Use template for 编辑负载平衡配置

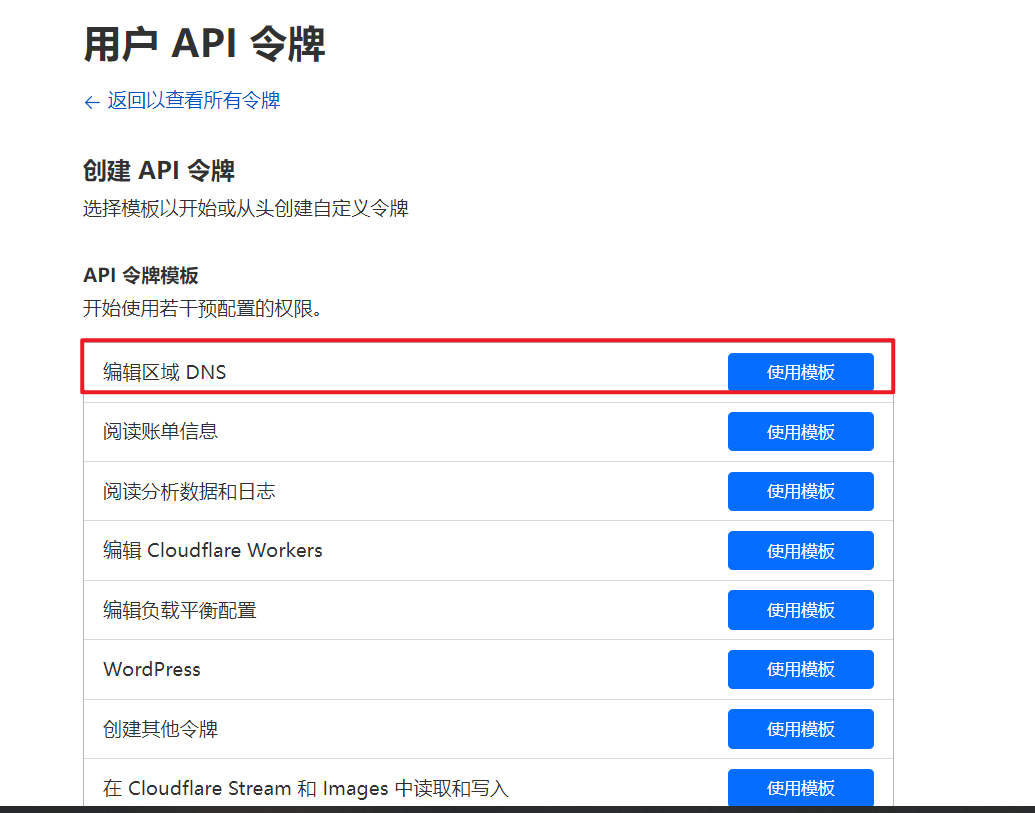click(800, 610)
